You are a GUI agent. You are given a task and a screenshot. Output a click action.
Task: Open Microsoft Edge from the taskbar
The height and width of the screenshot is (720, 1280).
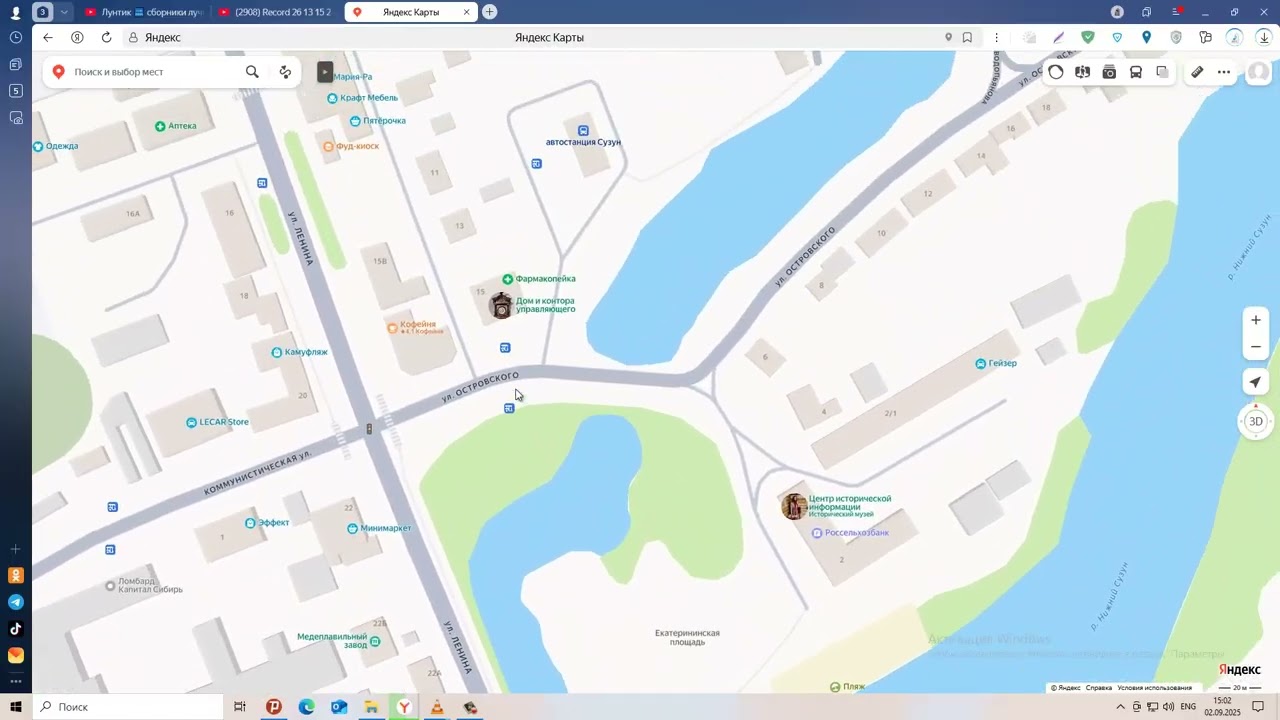[307, 707]
